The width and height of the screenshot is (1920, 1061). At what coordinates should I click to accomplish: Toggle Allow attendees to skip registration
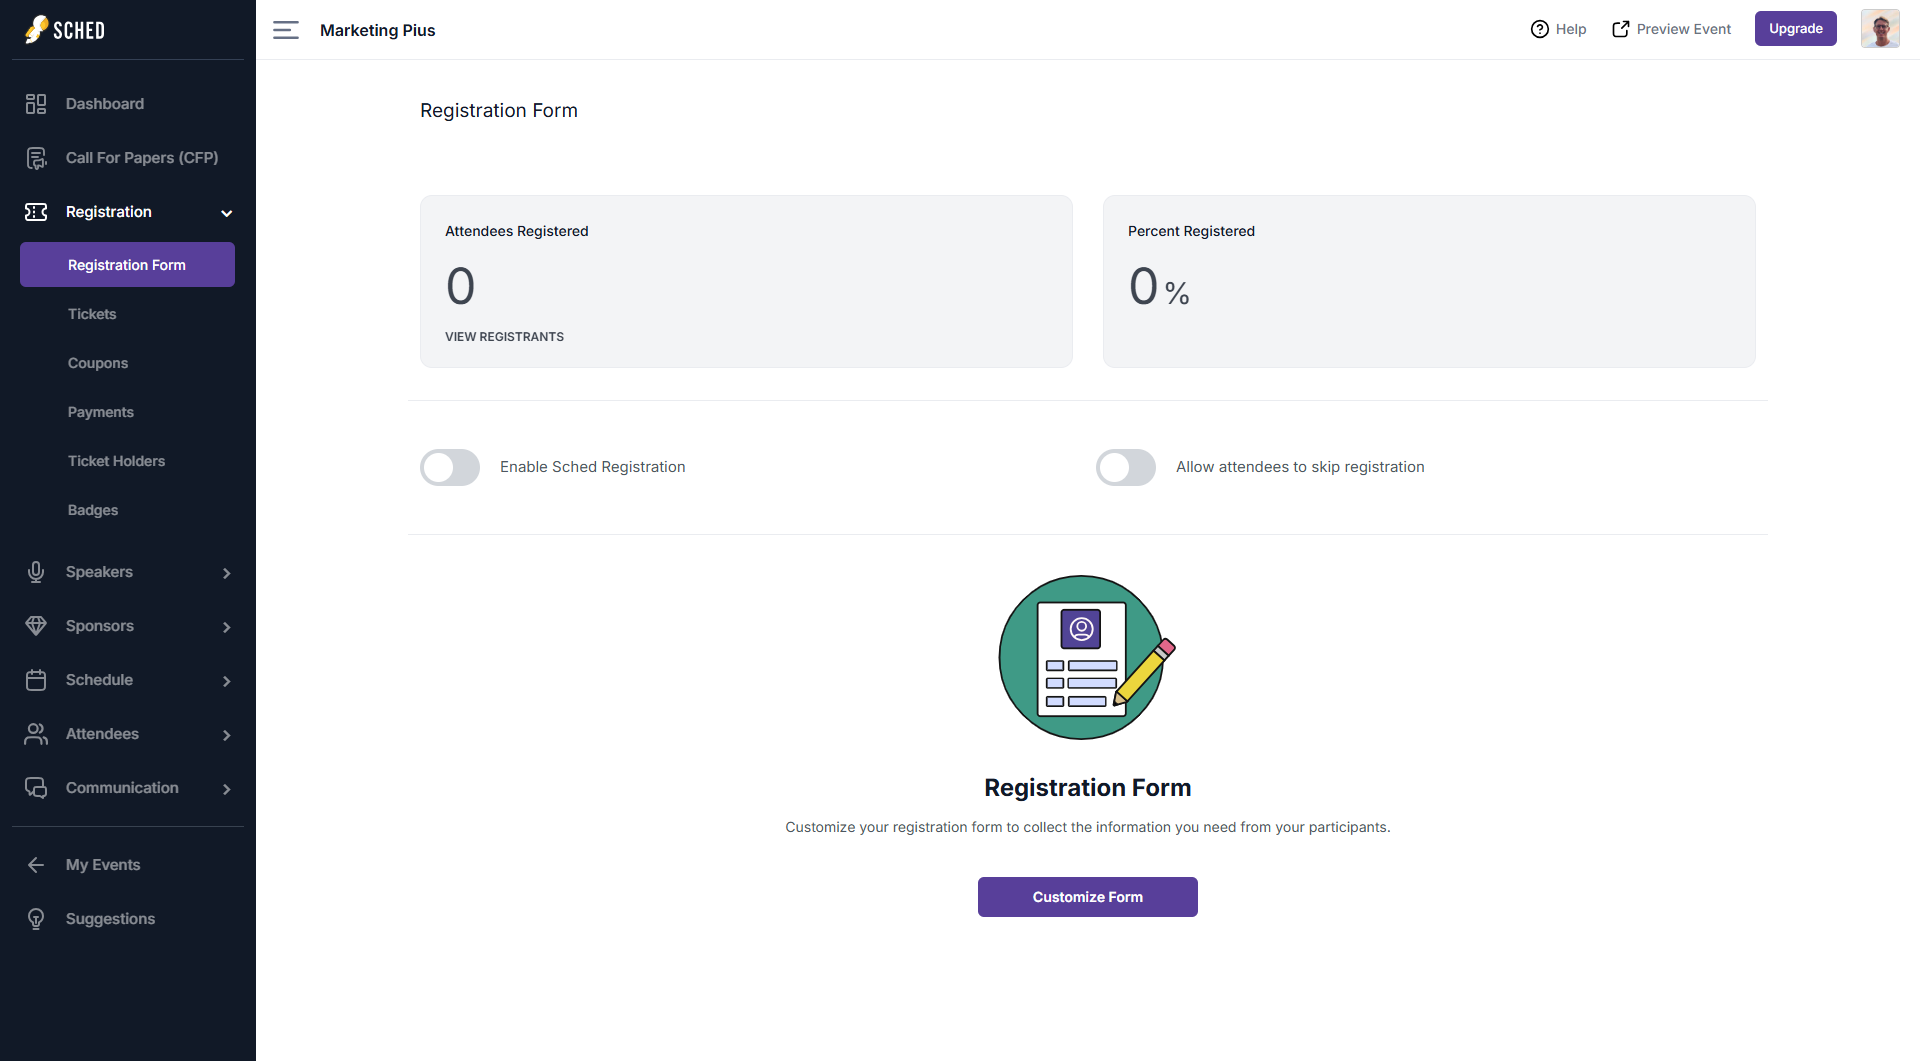click(1126, 467)
